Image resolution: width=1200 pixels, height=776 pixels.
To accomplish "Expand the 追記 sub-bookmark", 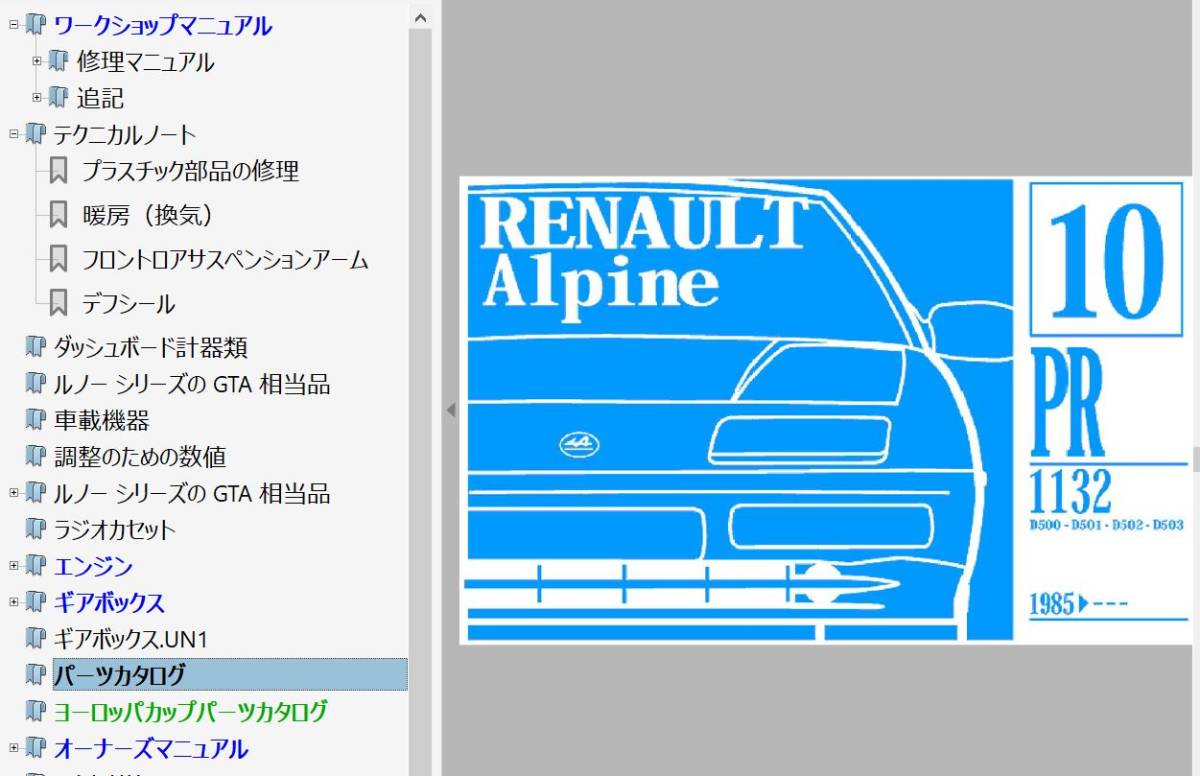I will 37,97.
